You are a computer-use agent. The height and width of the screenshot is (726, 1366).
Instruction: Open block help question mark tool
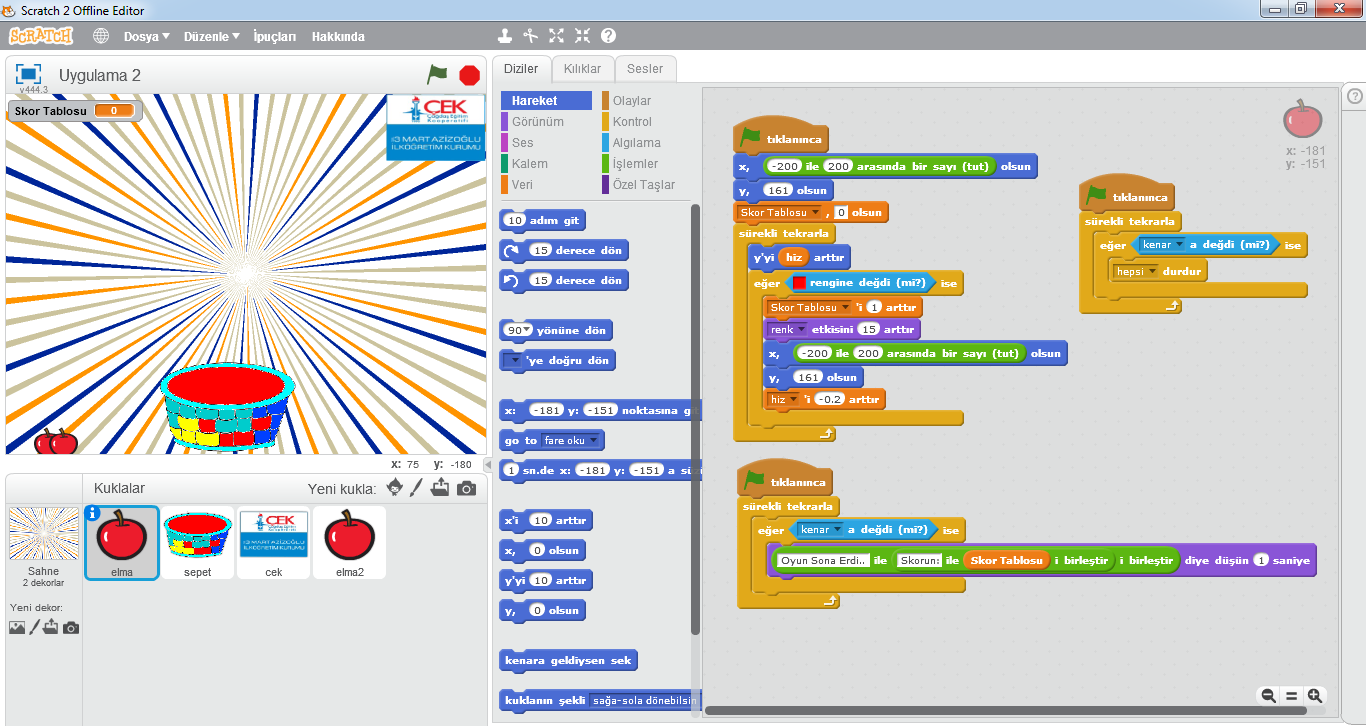[608, 36]
